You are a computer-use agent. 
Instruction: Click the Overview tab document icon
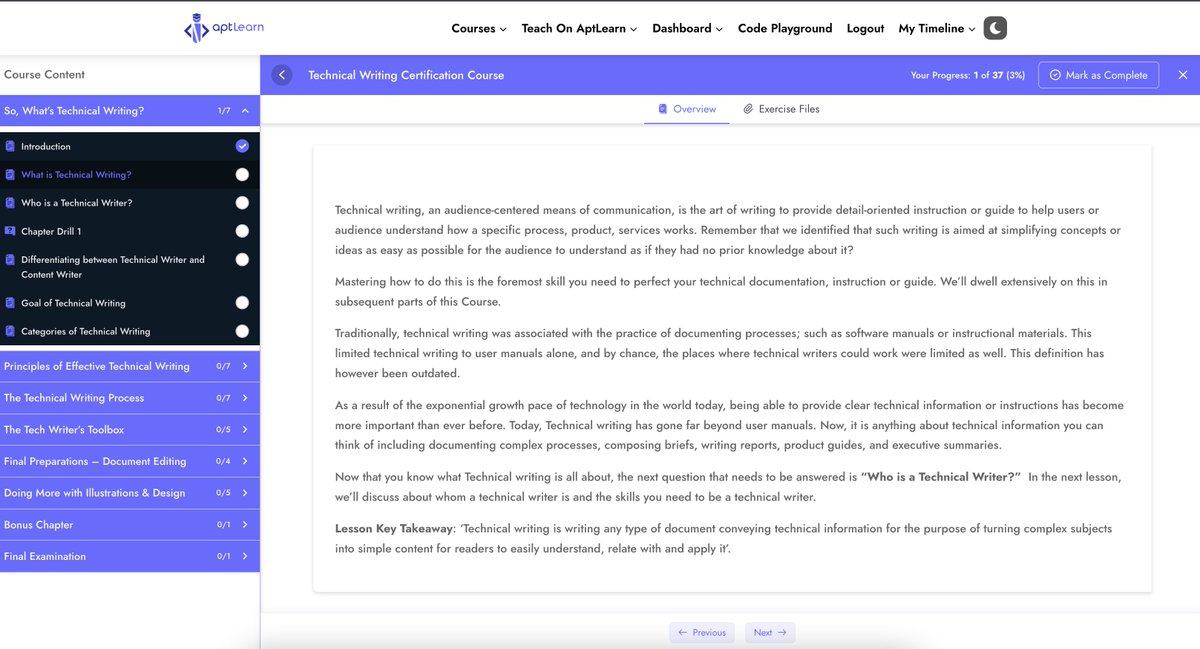(x=662, y=109)
